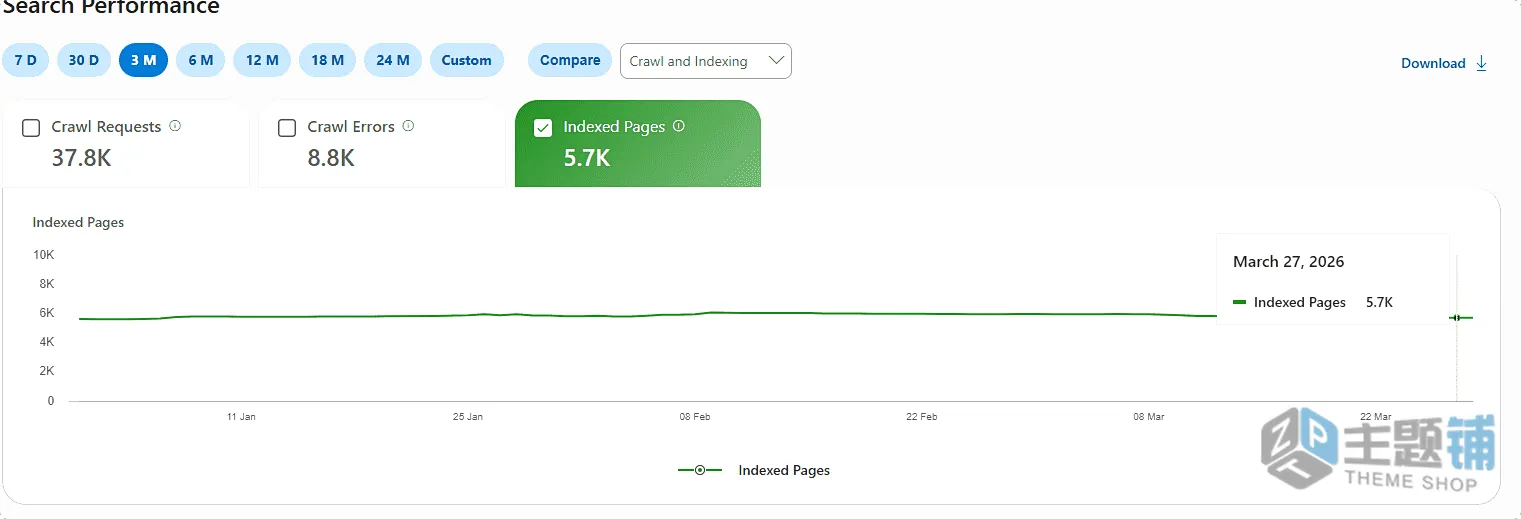Select the 7 D time range
This screenshot has height=519, width=1521.
[x=26, y=60]
